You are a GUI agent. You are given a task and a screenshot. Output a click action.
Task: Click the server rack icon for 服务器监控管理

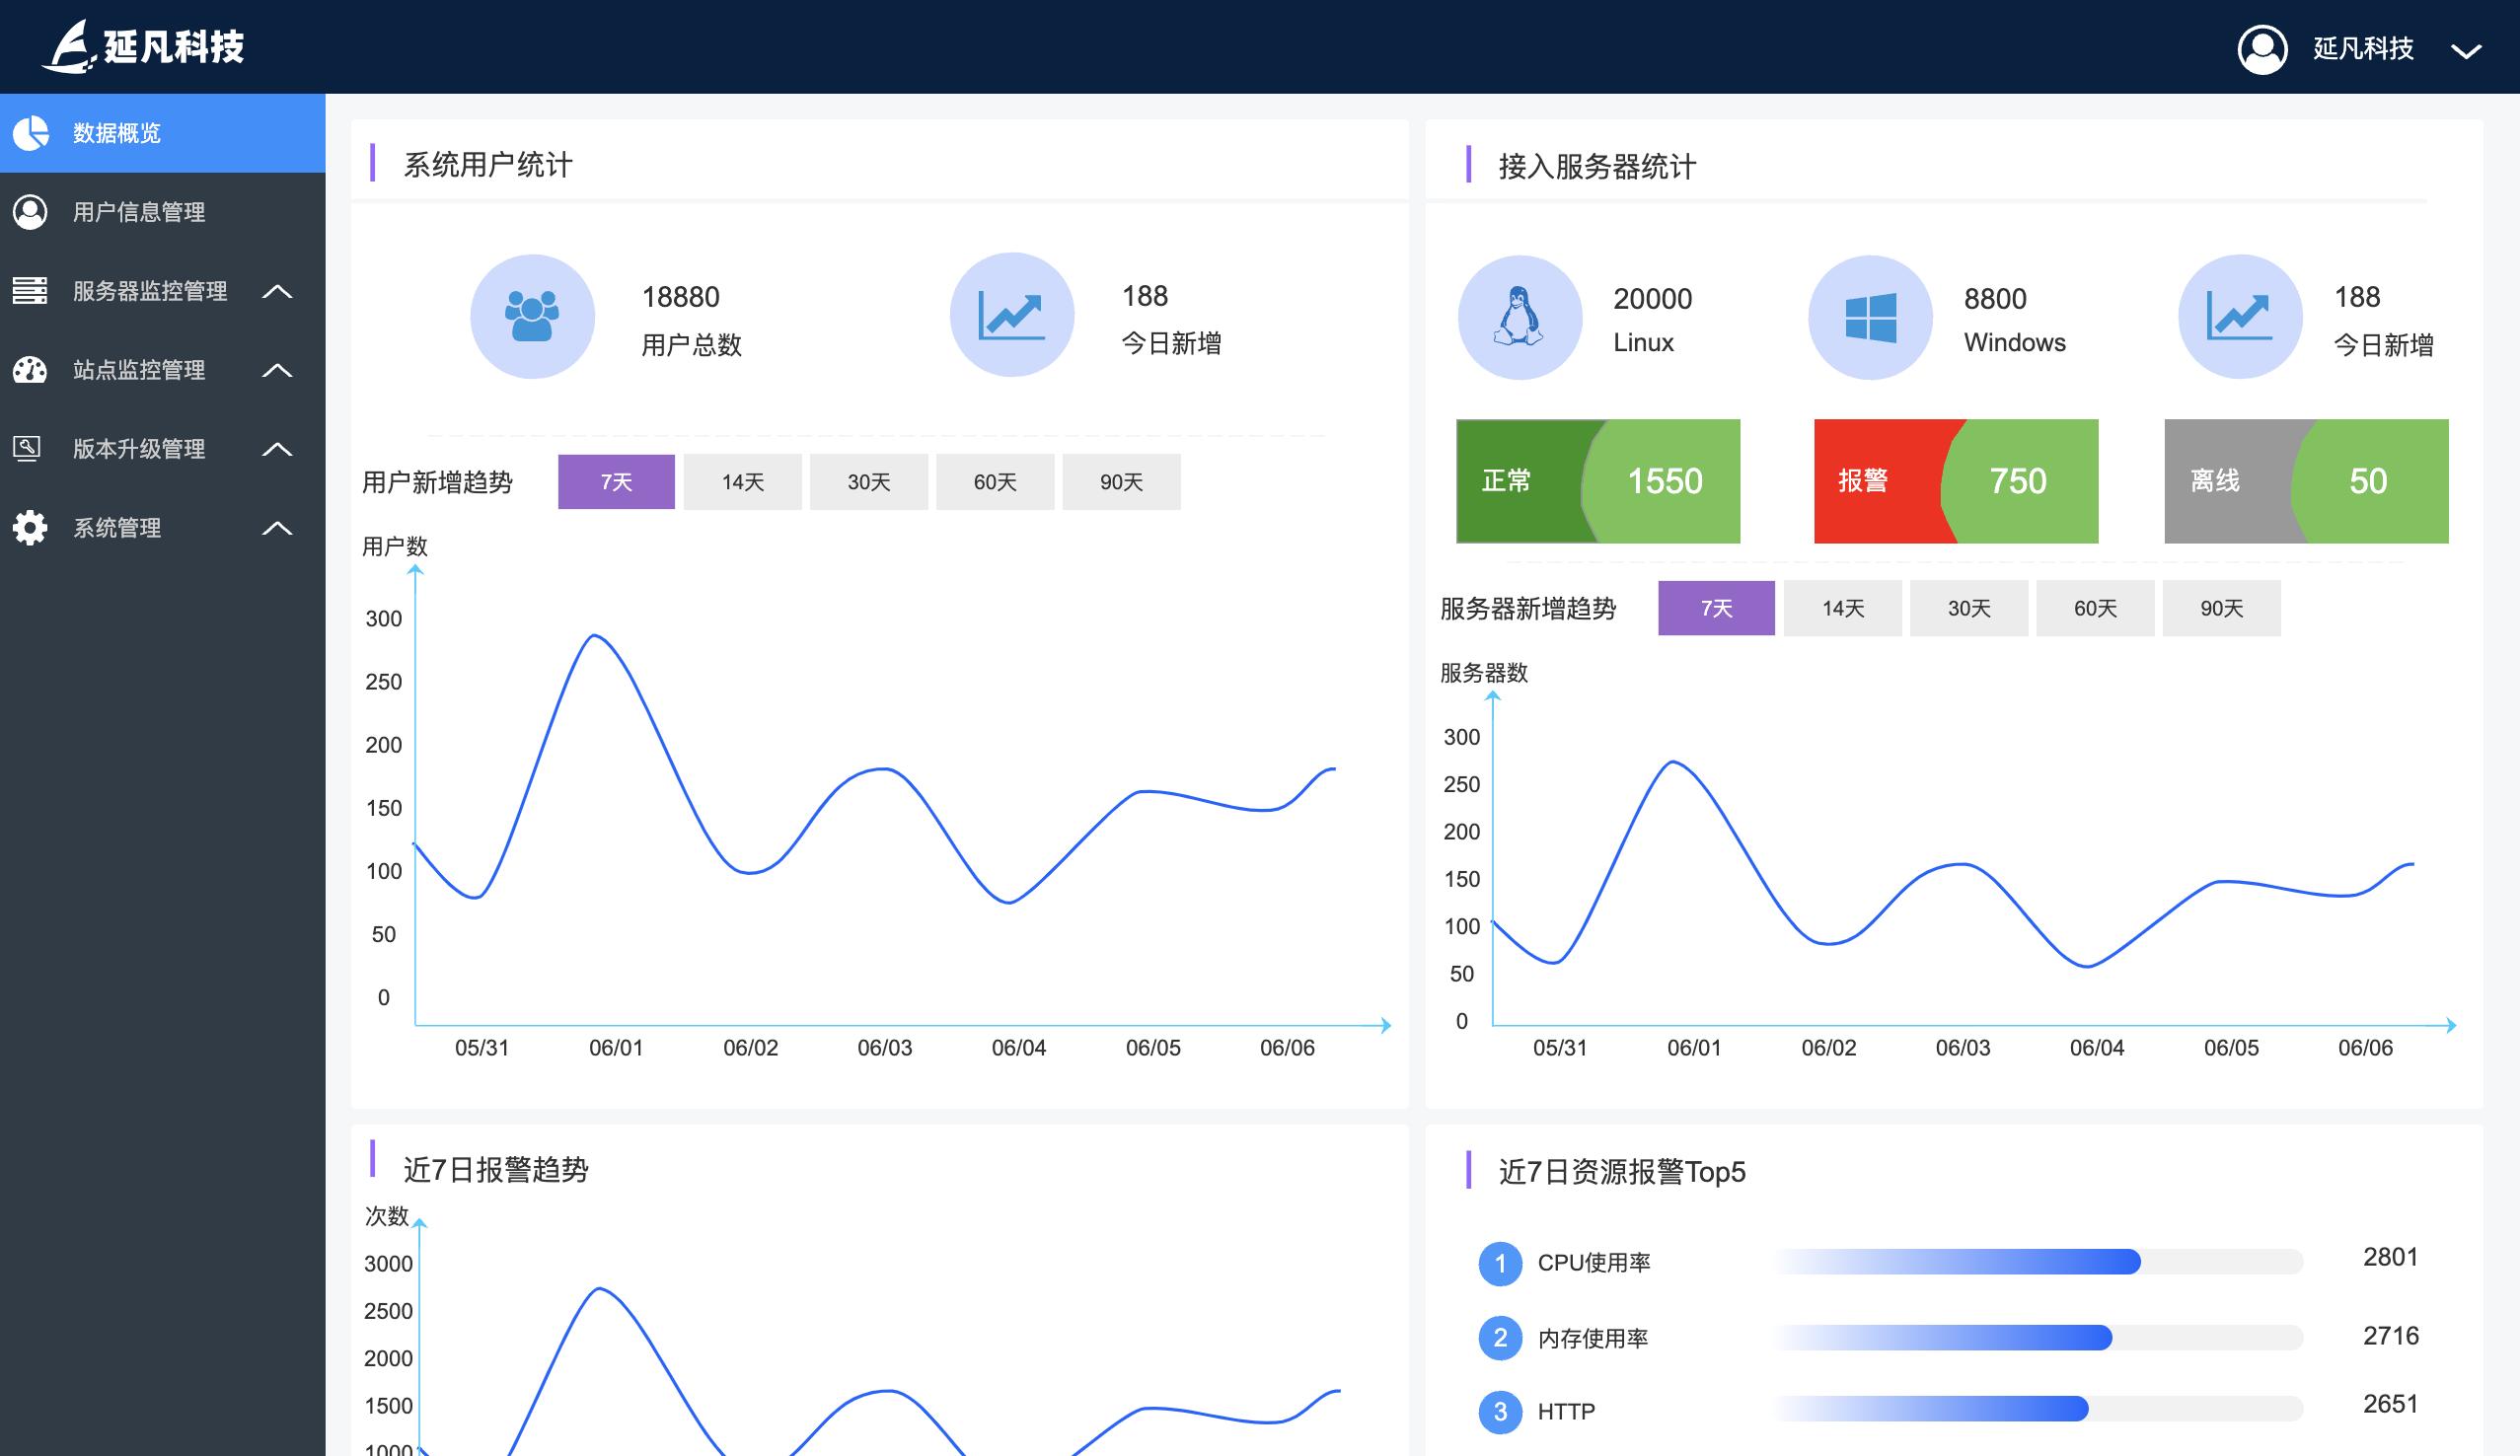(30, 291)
